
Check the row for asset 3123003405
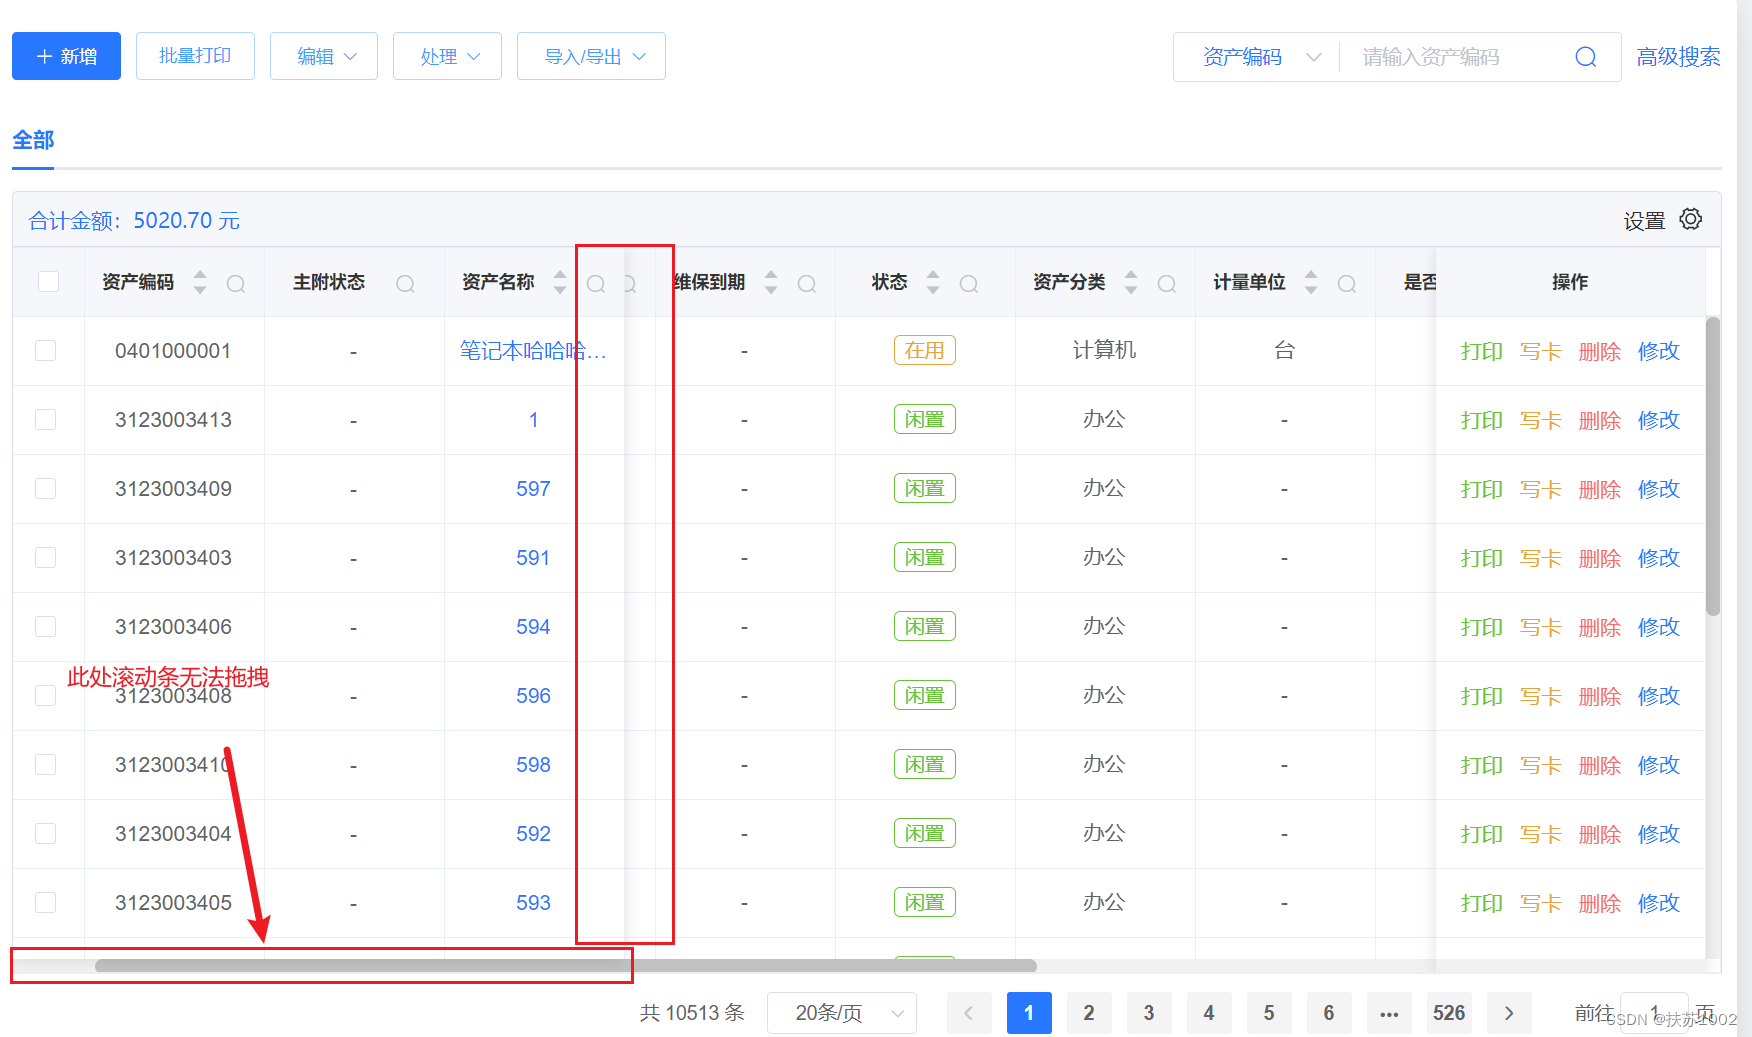point(45,902)
